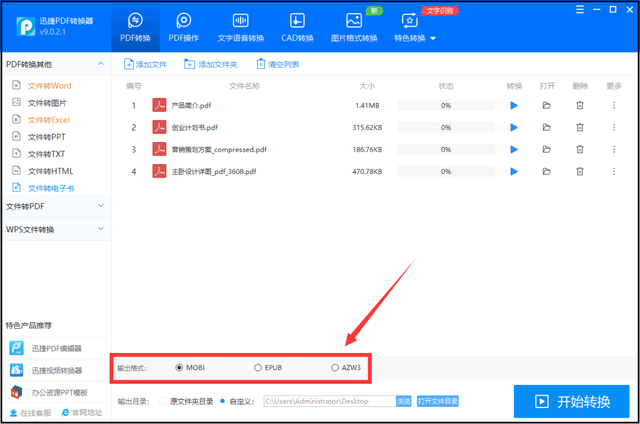Click the progress bar of 产品简介.pdf
This screenshot has height=424, width=640.
446,105
